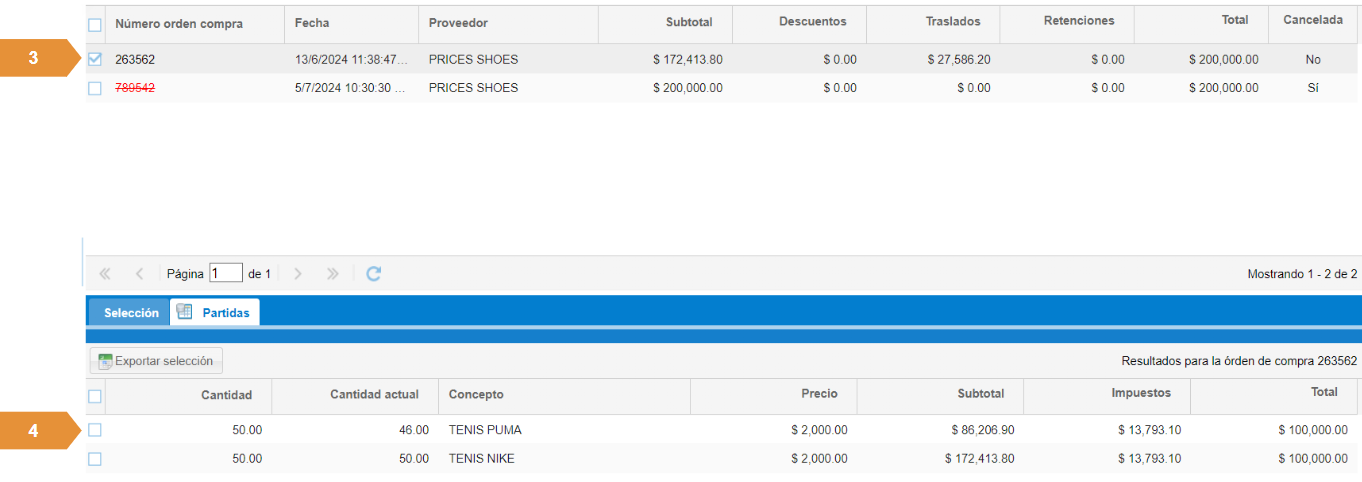The height and width of the screenshot is (482, 1362).
Task: Toggle select-all checkbox in orders header
Action: click(x=95, y=24)
